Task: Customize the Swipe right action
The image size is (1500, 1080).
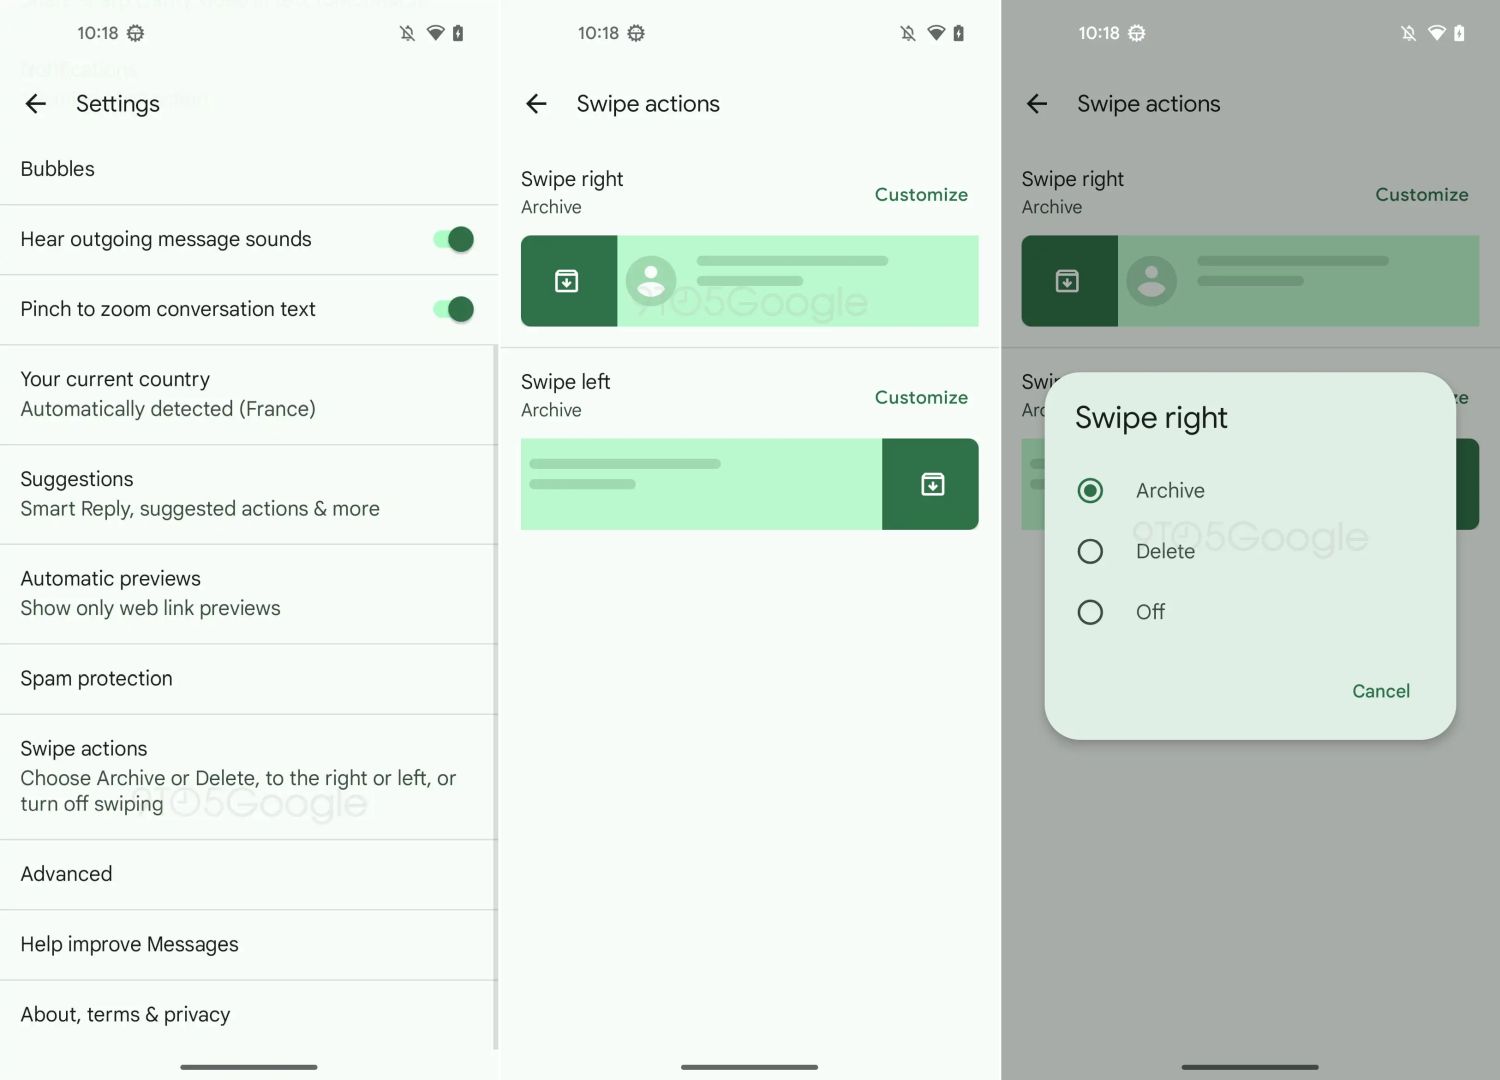Action: pos(921,195)
